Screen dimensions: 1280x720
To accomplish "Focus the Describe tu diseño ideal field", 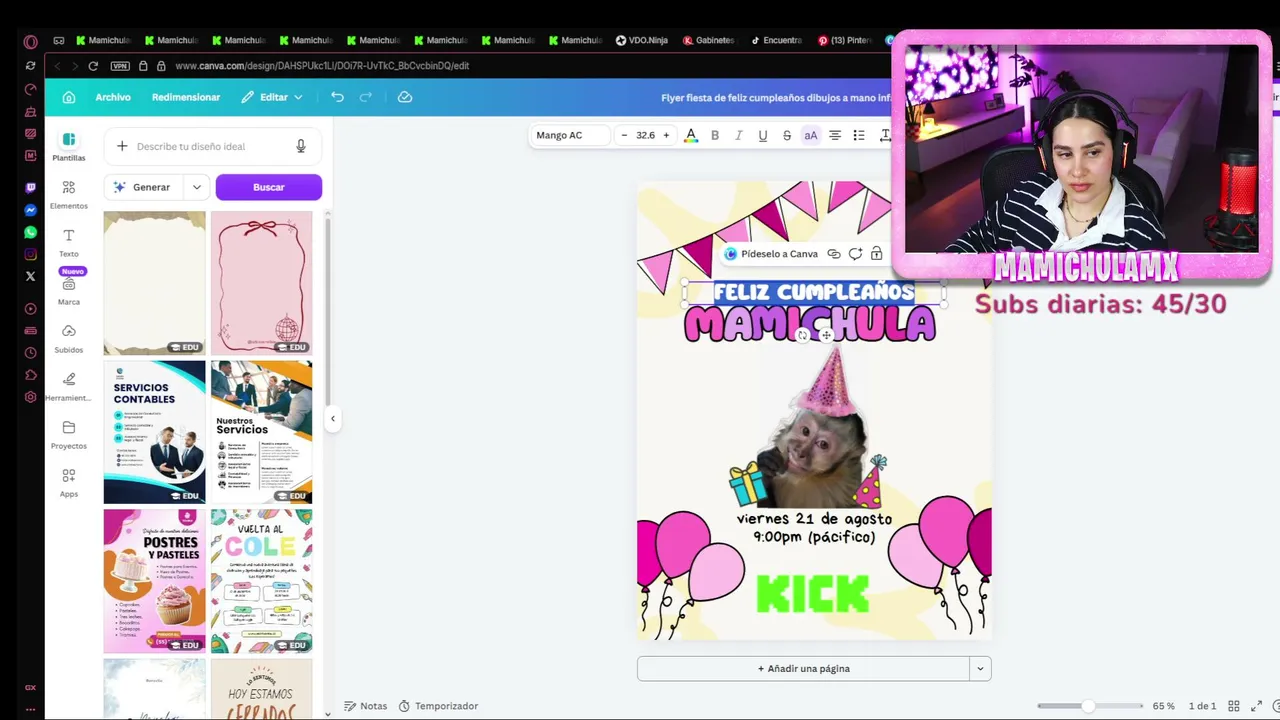I will point(213,146).
